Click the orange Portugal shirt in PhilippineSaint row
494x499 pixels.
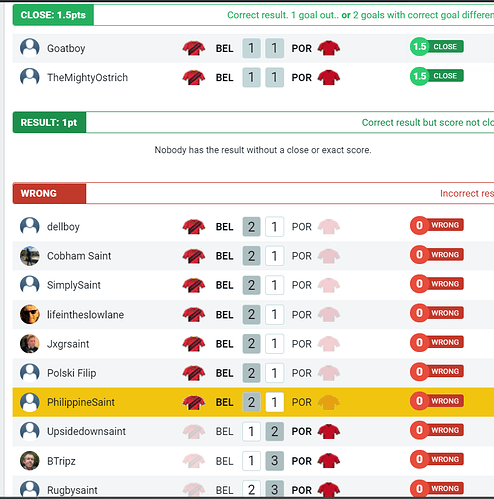click(x=329, y=402)
